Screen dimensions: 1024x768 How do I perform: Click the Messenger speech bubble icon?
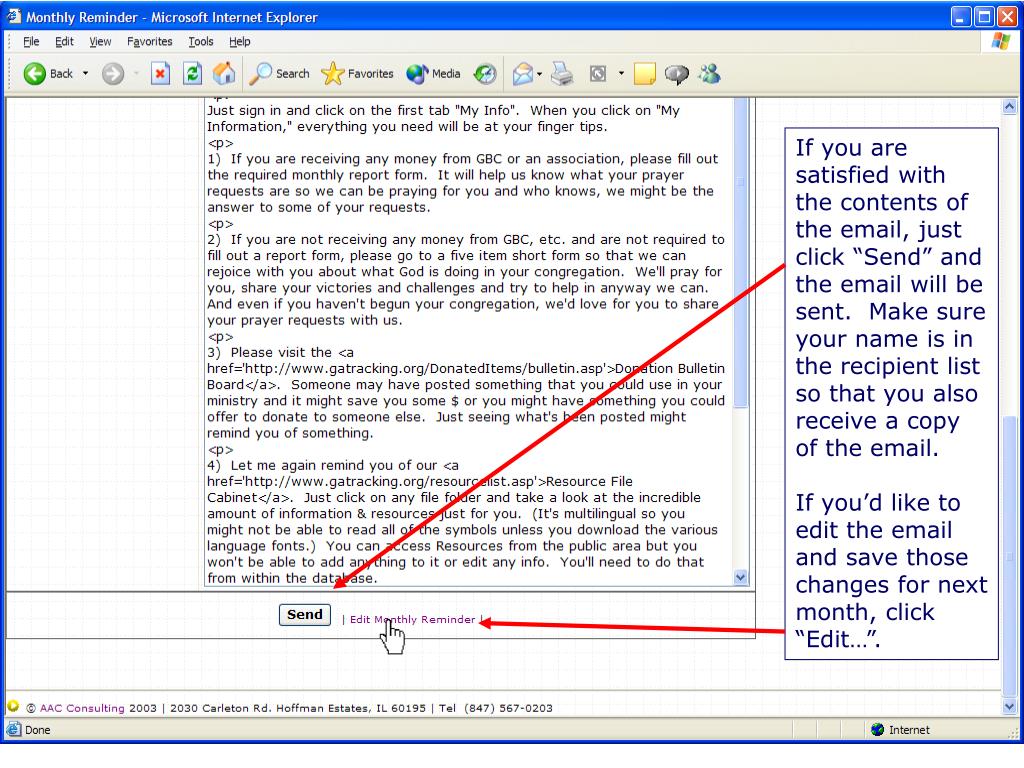click(677, 74)
